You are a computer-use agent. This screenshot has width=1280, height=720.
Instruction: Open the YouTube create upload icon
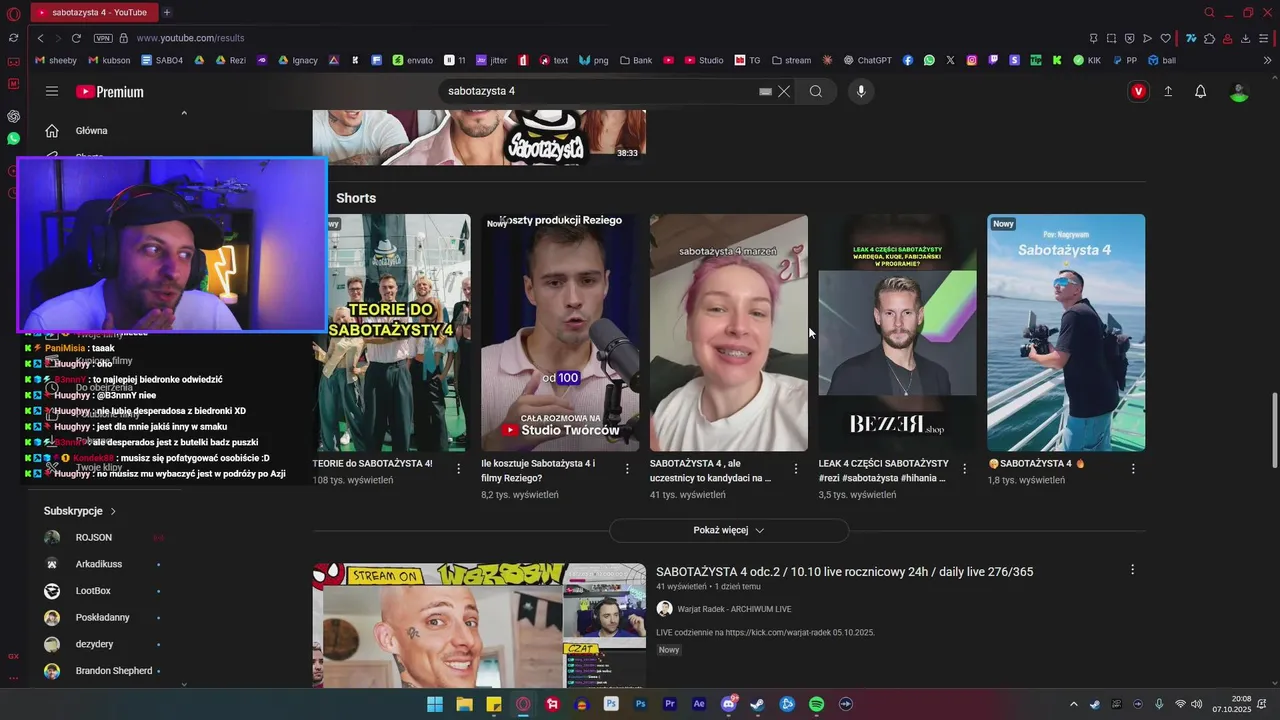pyautogui.click(x=1168, y=91)
